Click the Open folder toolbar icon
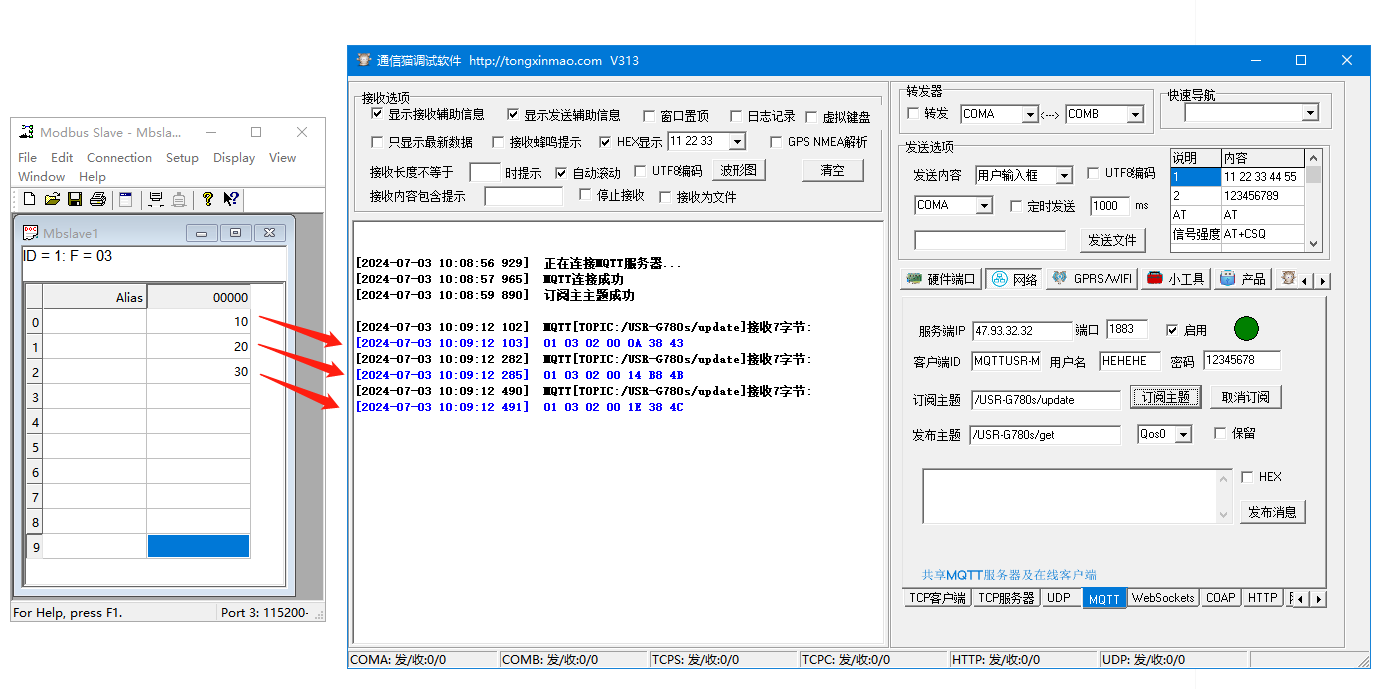Viewport: 1383px width, 689px height. tap(53, 200)
